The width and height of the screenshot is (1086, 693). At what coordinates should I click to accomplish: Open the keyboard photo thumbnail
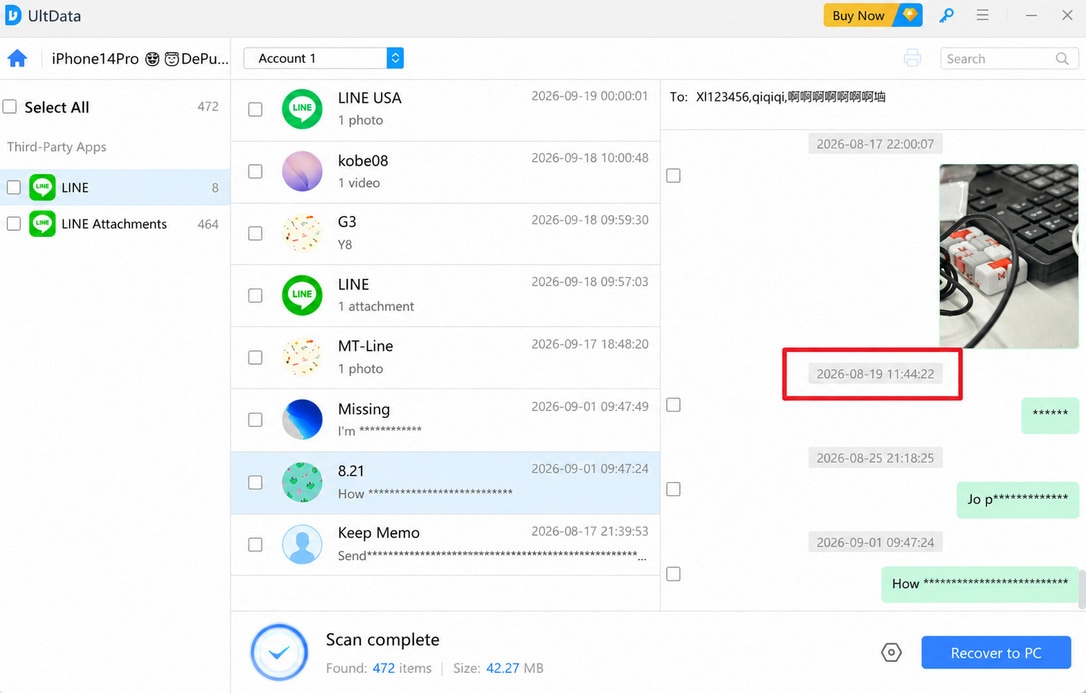click(x=1008, y=255)
